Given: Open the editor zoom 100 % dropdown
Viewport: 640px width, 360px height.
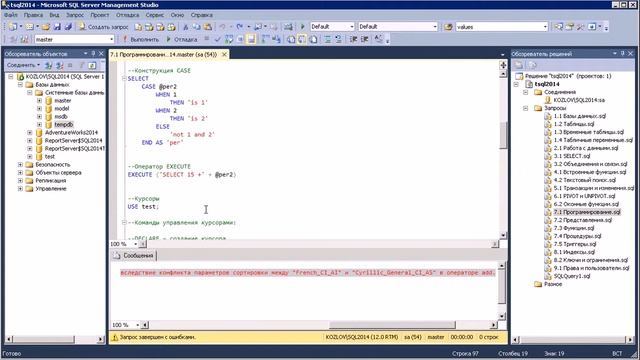Looking at the screenshot, I should (135, 244).
